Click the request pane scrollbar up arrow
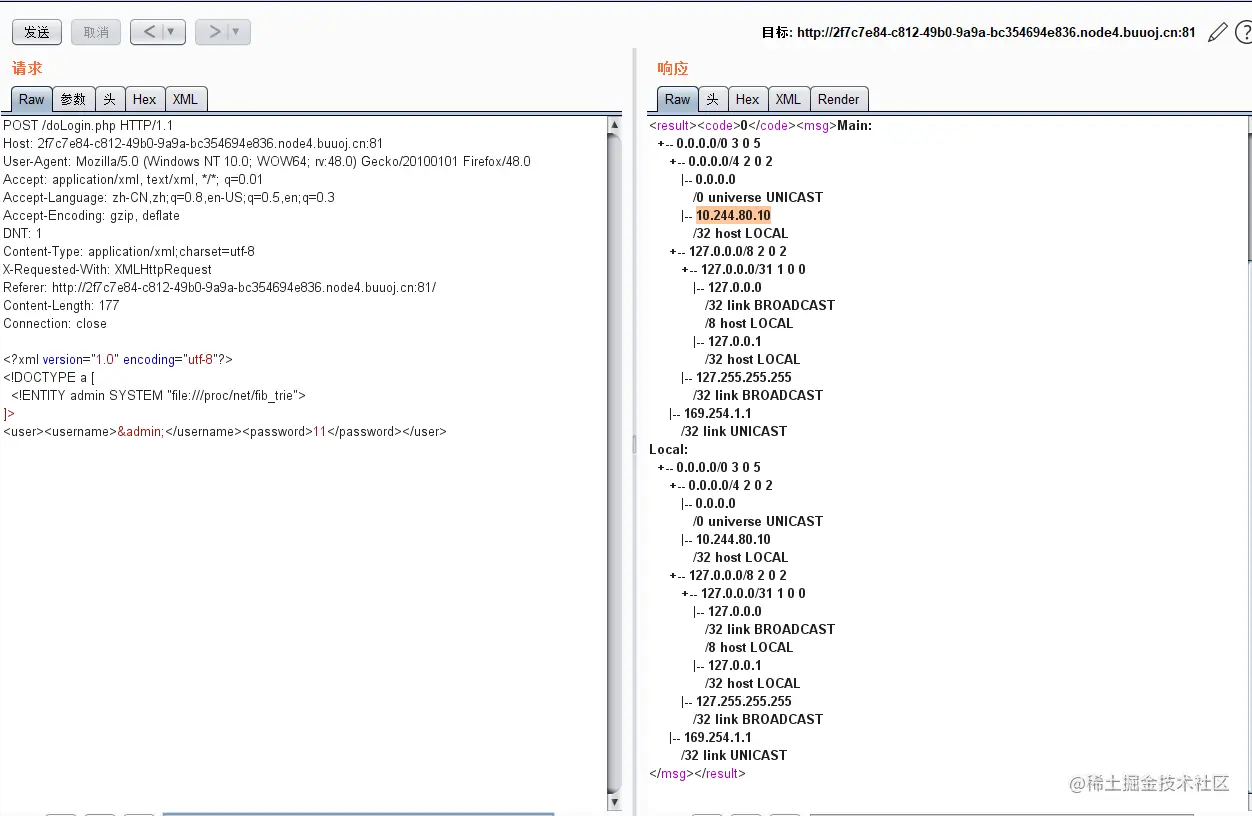 [614, 125]
